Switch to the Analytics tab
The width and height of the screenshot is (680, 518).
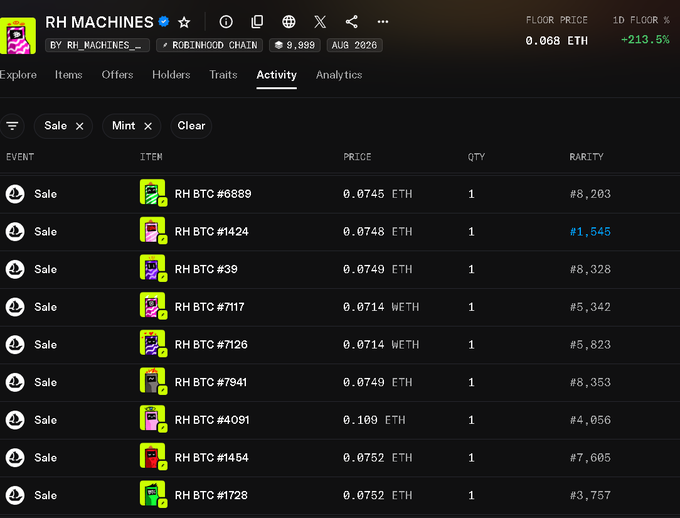pyautogui.click(x=339, y=75)
